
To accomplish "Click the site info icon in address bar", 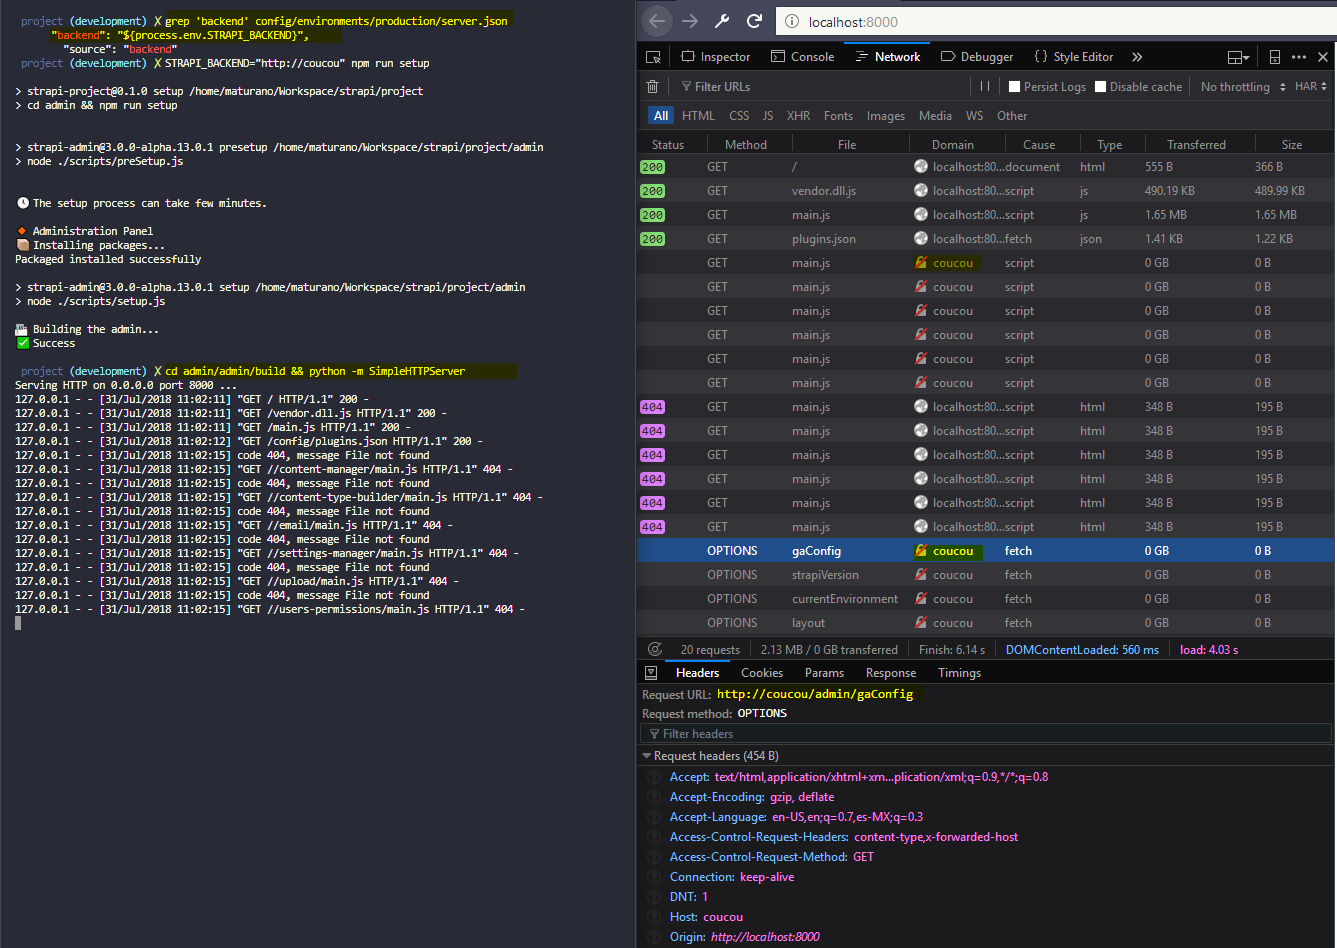I will (x=791, y=21).
